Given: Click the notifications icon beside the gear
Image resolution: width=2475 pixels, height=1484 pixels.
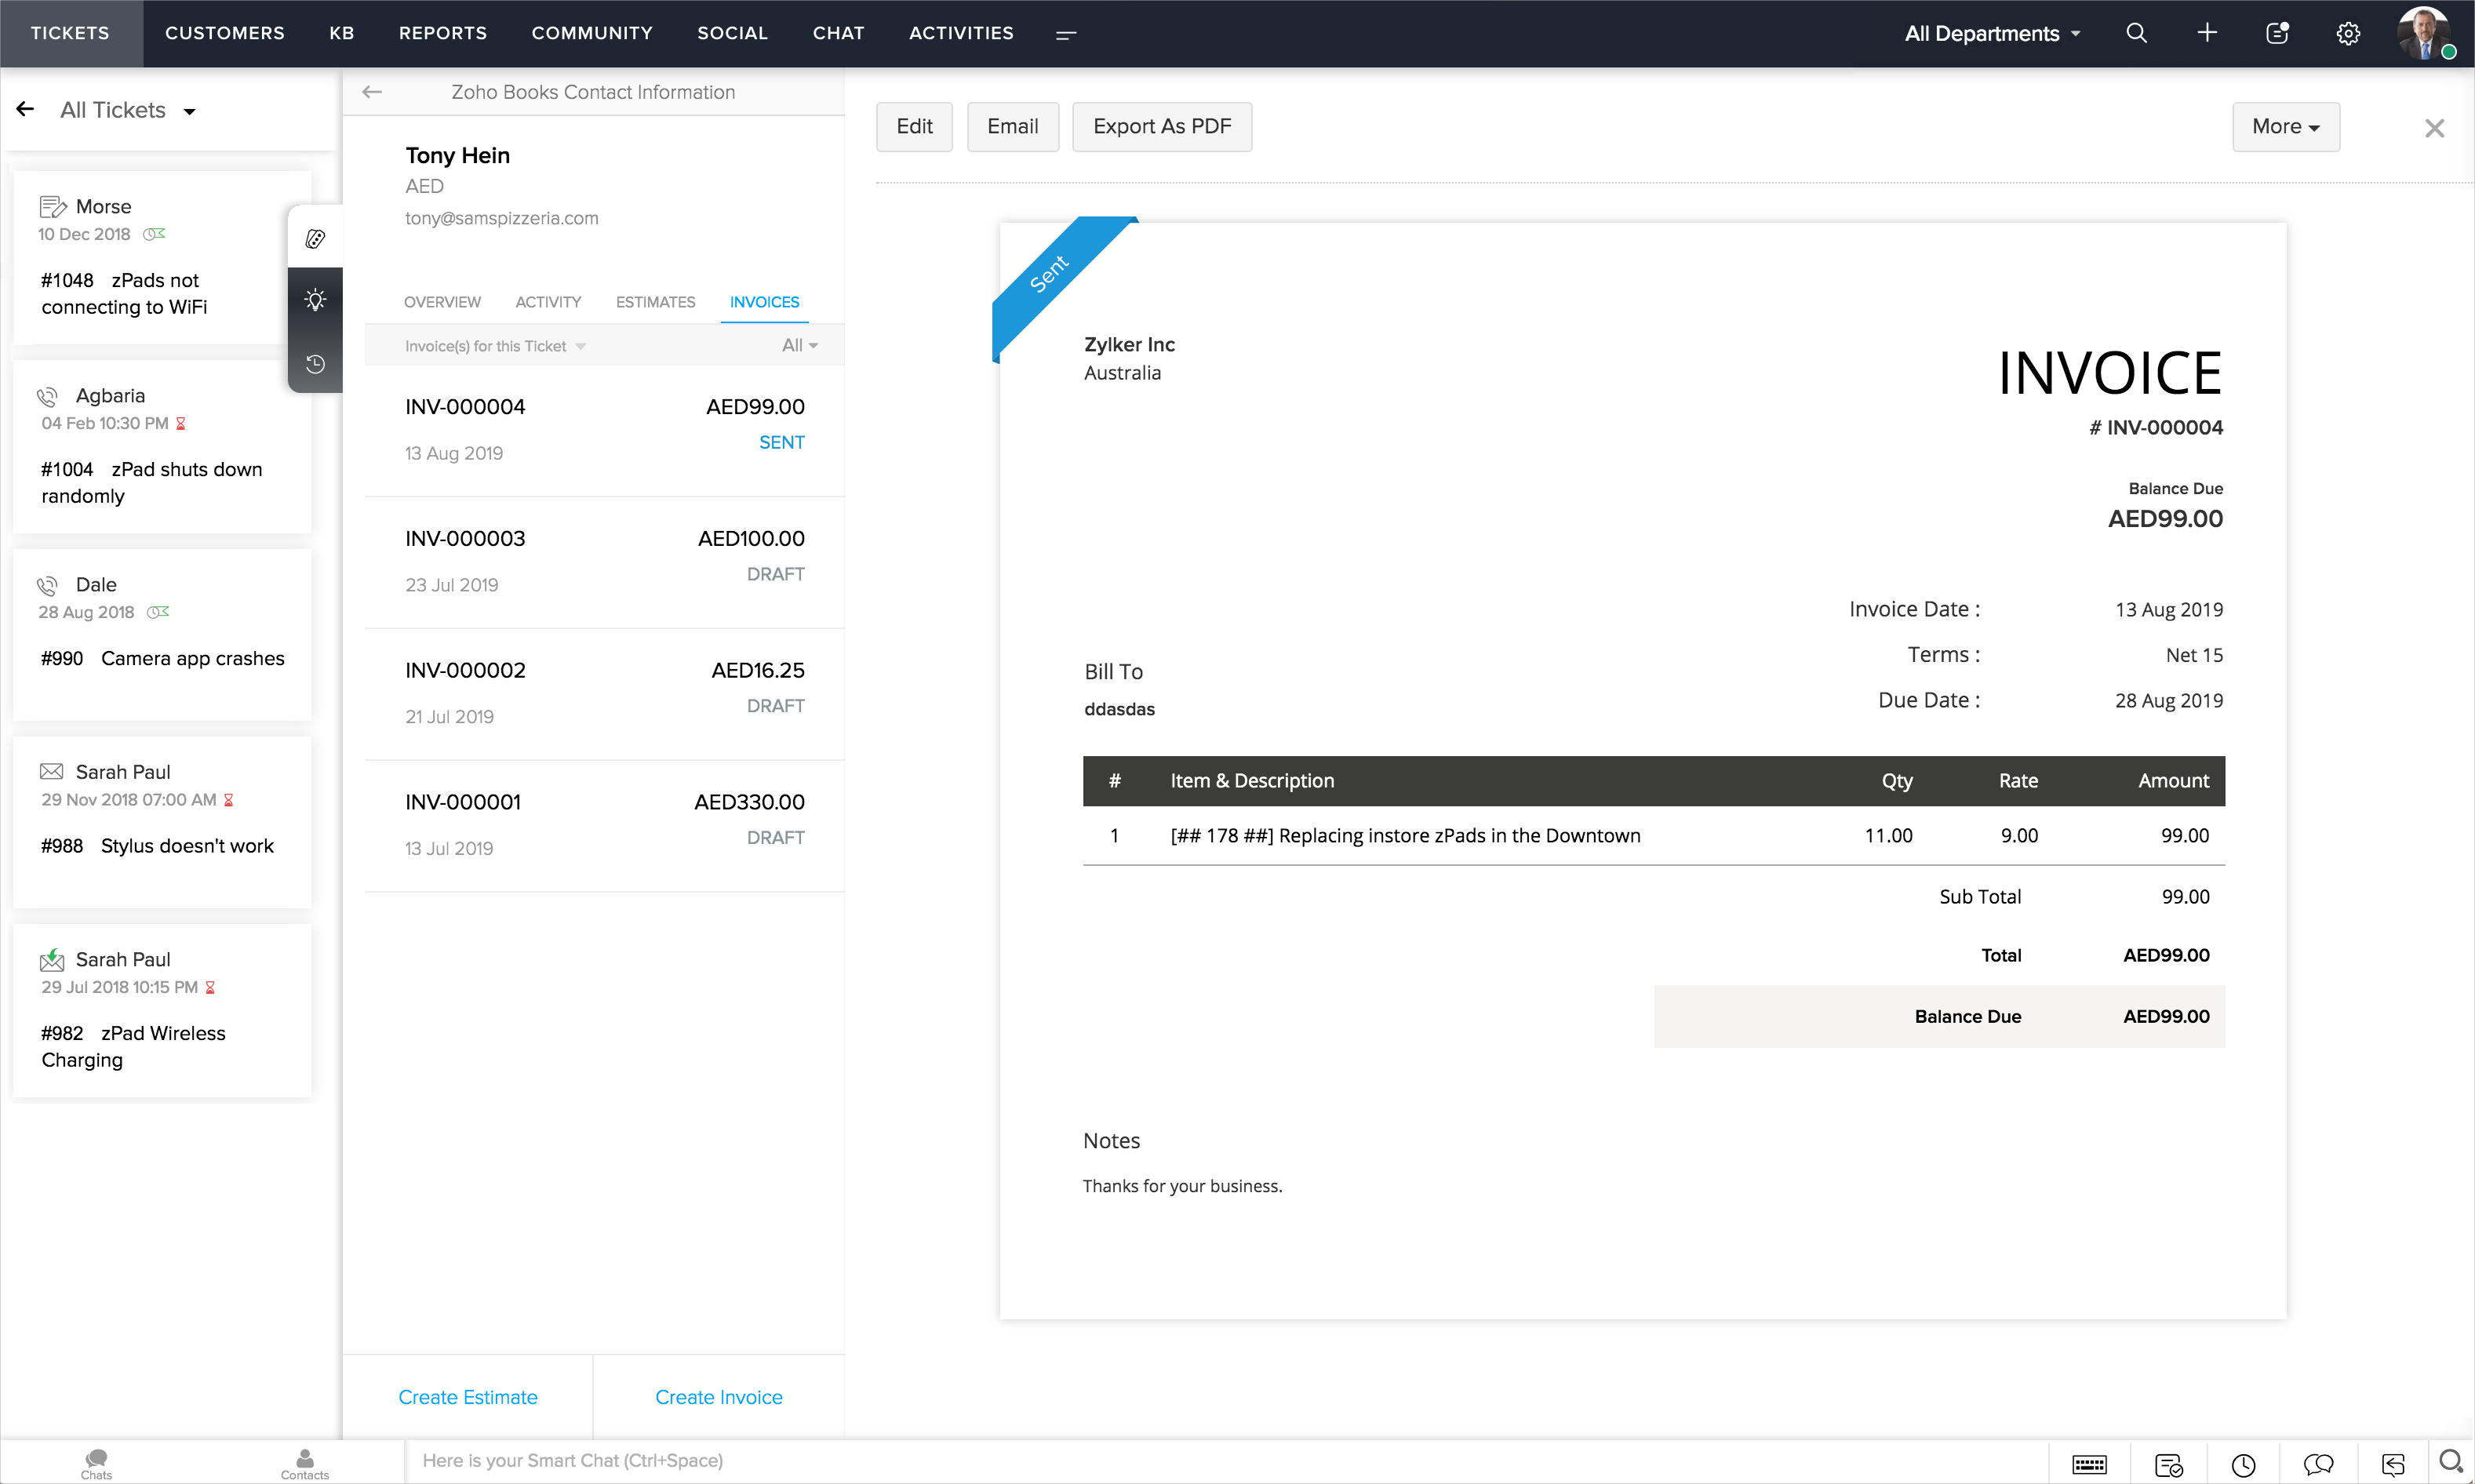Looking at the screenshot, I should 2277,33.
